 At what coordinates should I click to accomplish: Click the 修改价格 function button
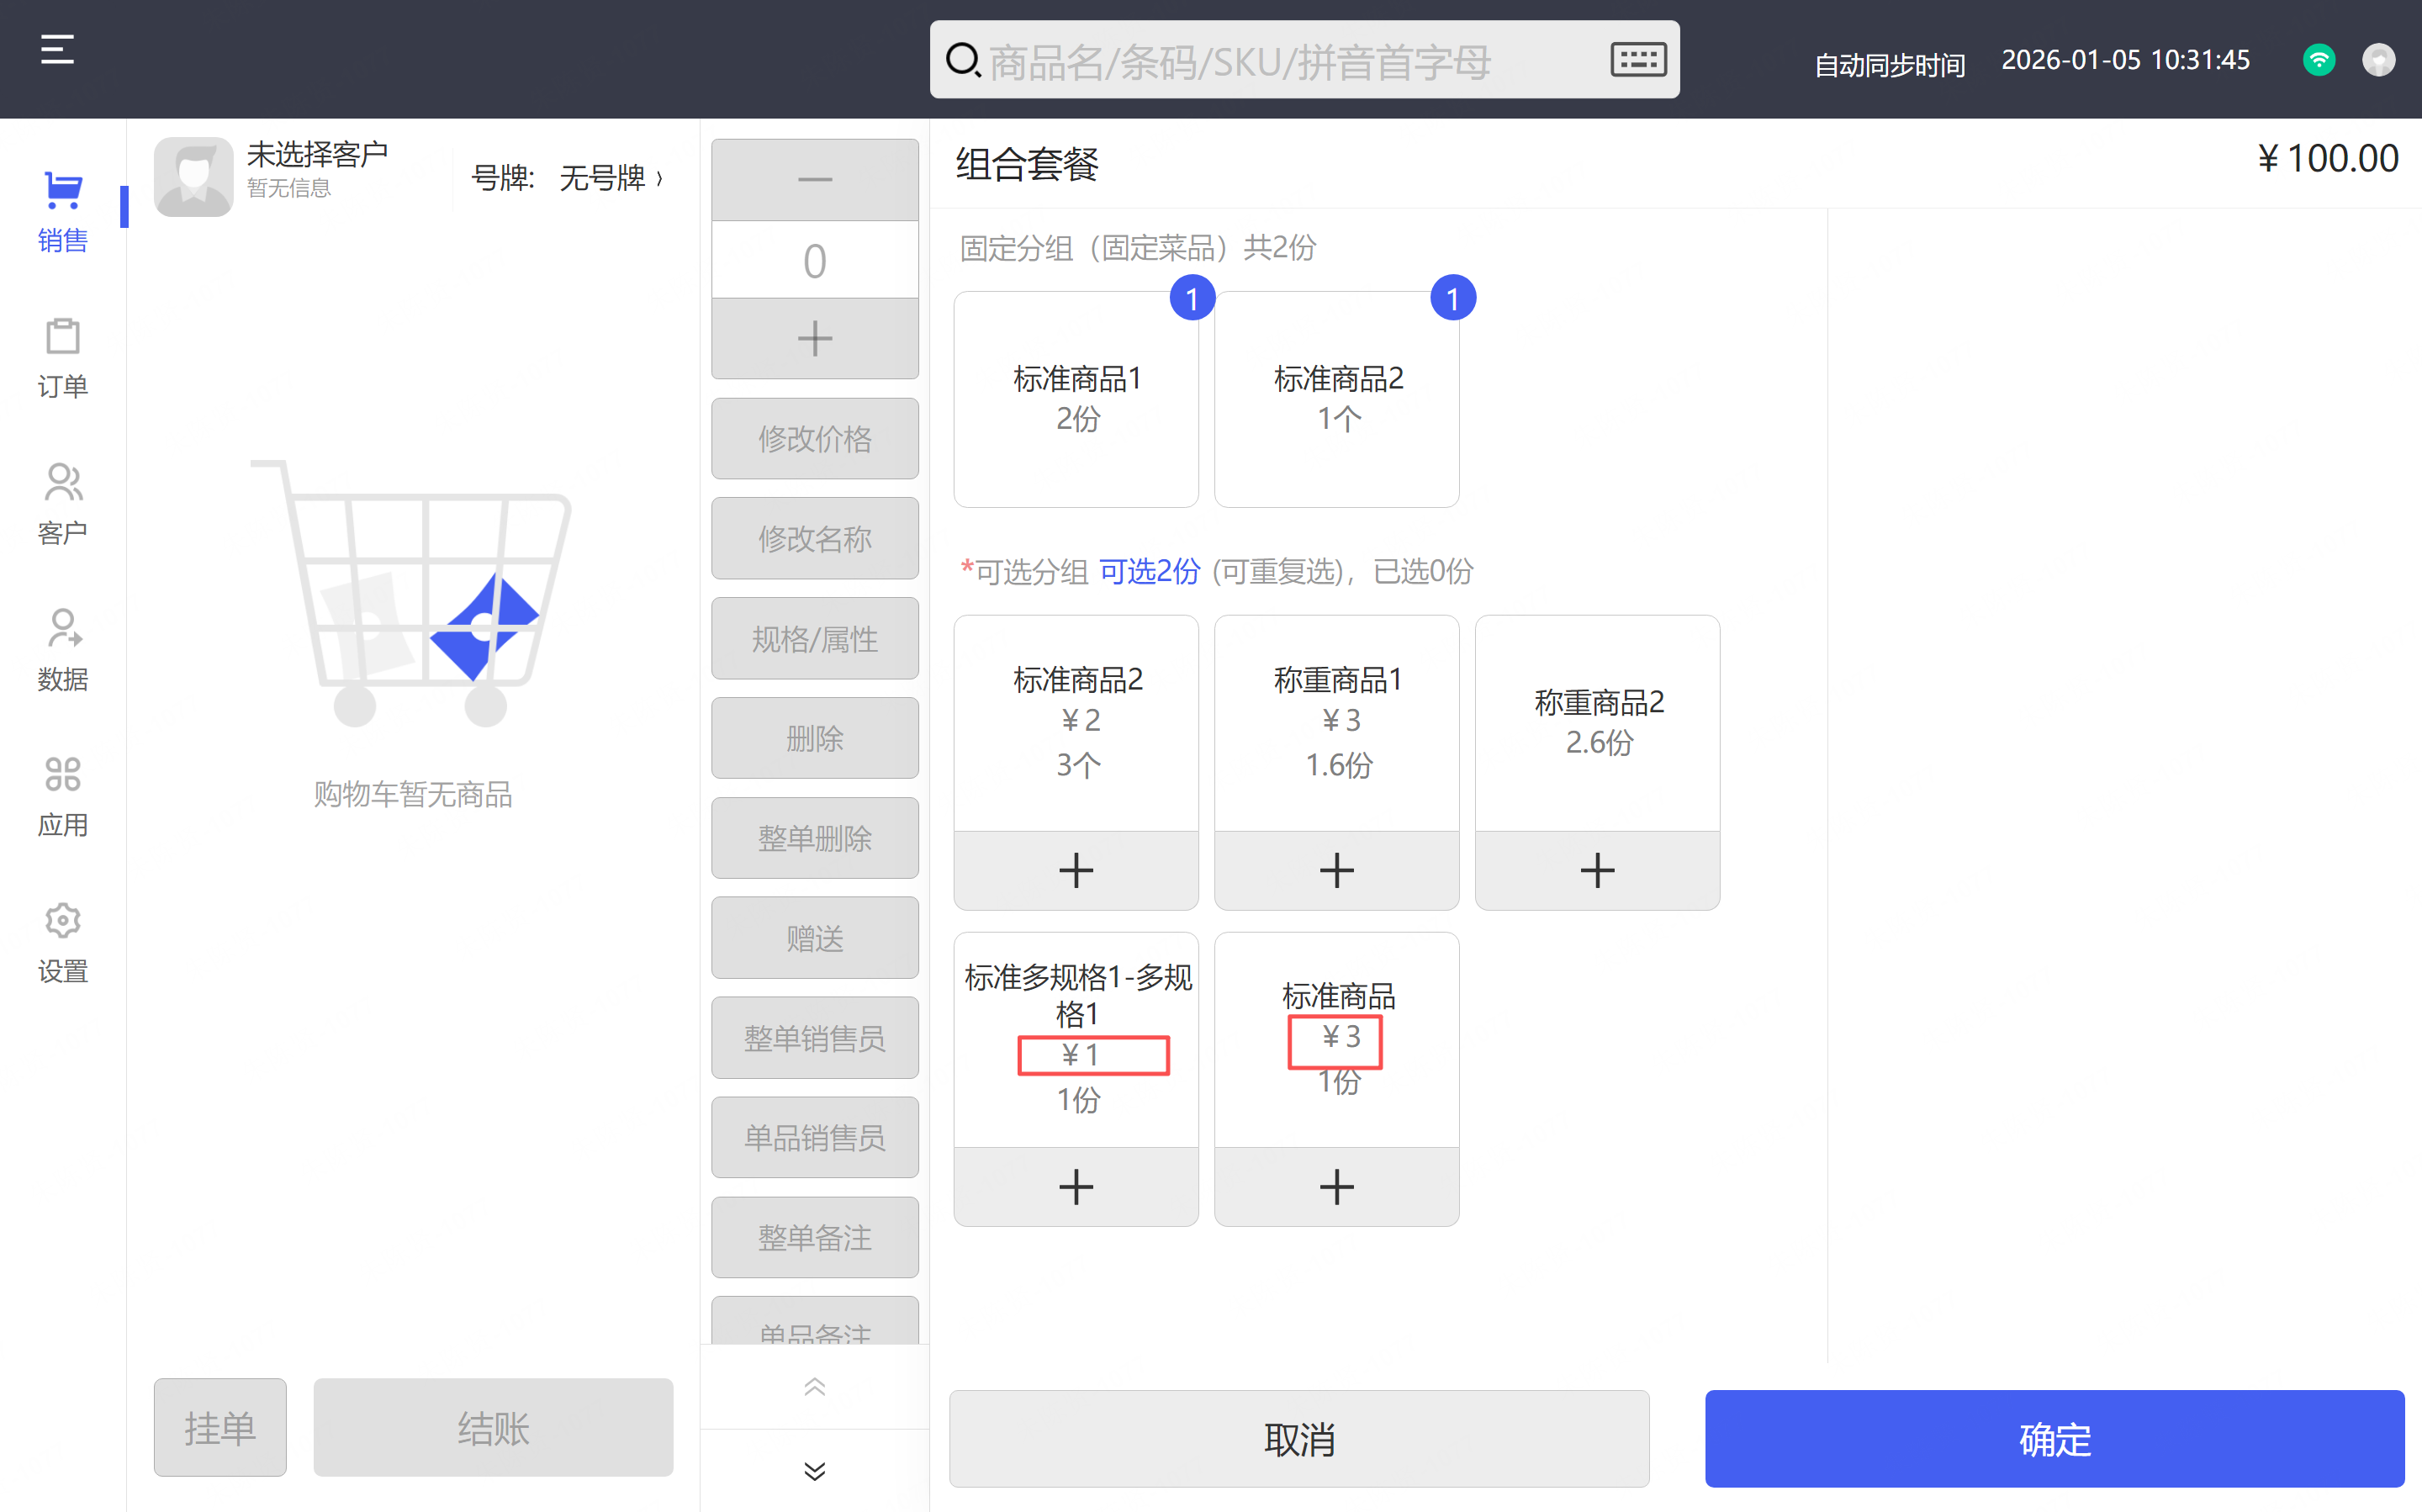pyautogui.click(x=814, y=439)
